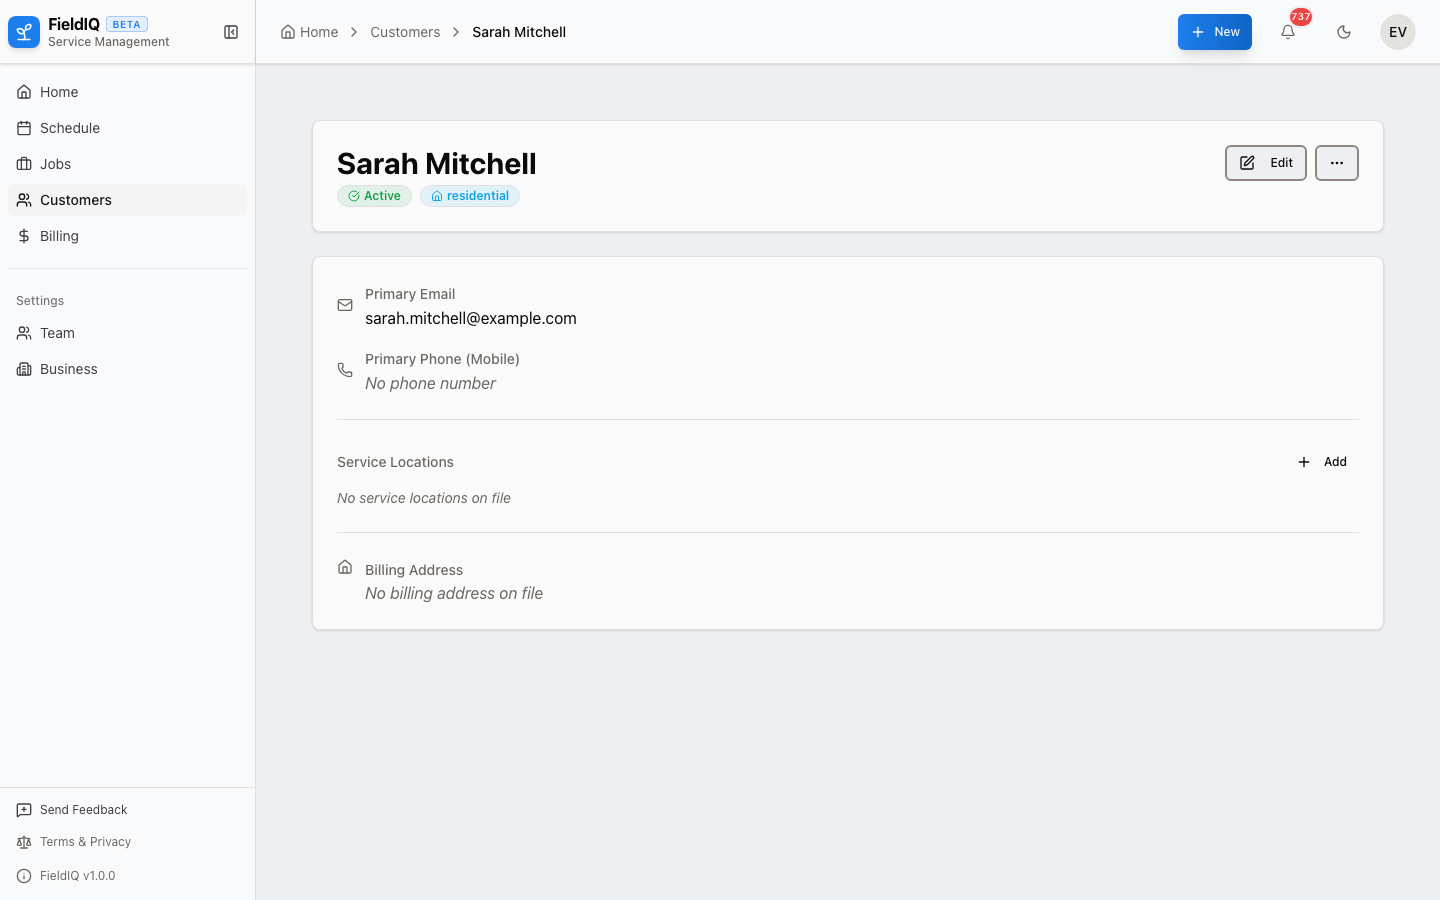Navigate to Customers in the breadcrumb

point(405,32)
